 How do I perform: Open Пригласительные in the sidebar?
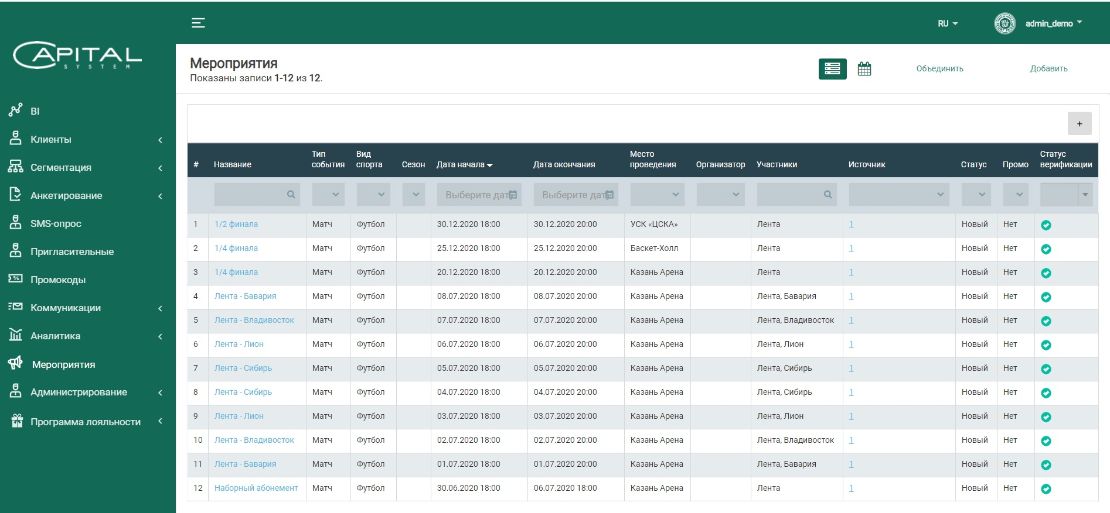(x=72, y=252)
